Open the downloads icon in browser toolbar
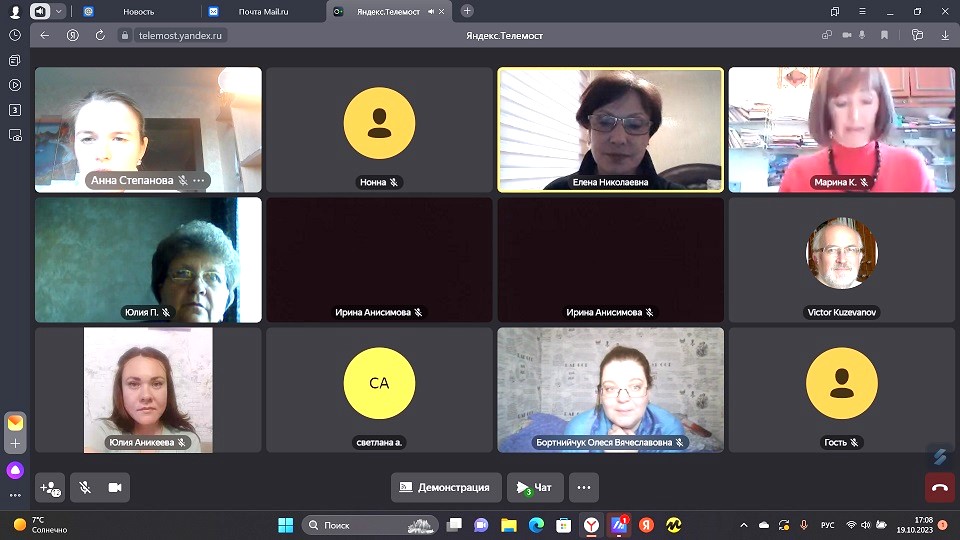Screen dimensions: 960x540 tap(945, 35)
